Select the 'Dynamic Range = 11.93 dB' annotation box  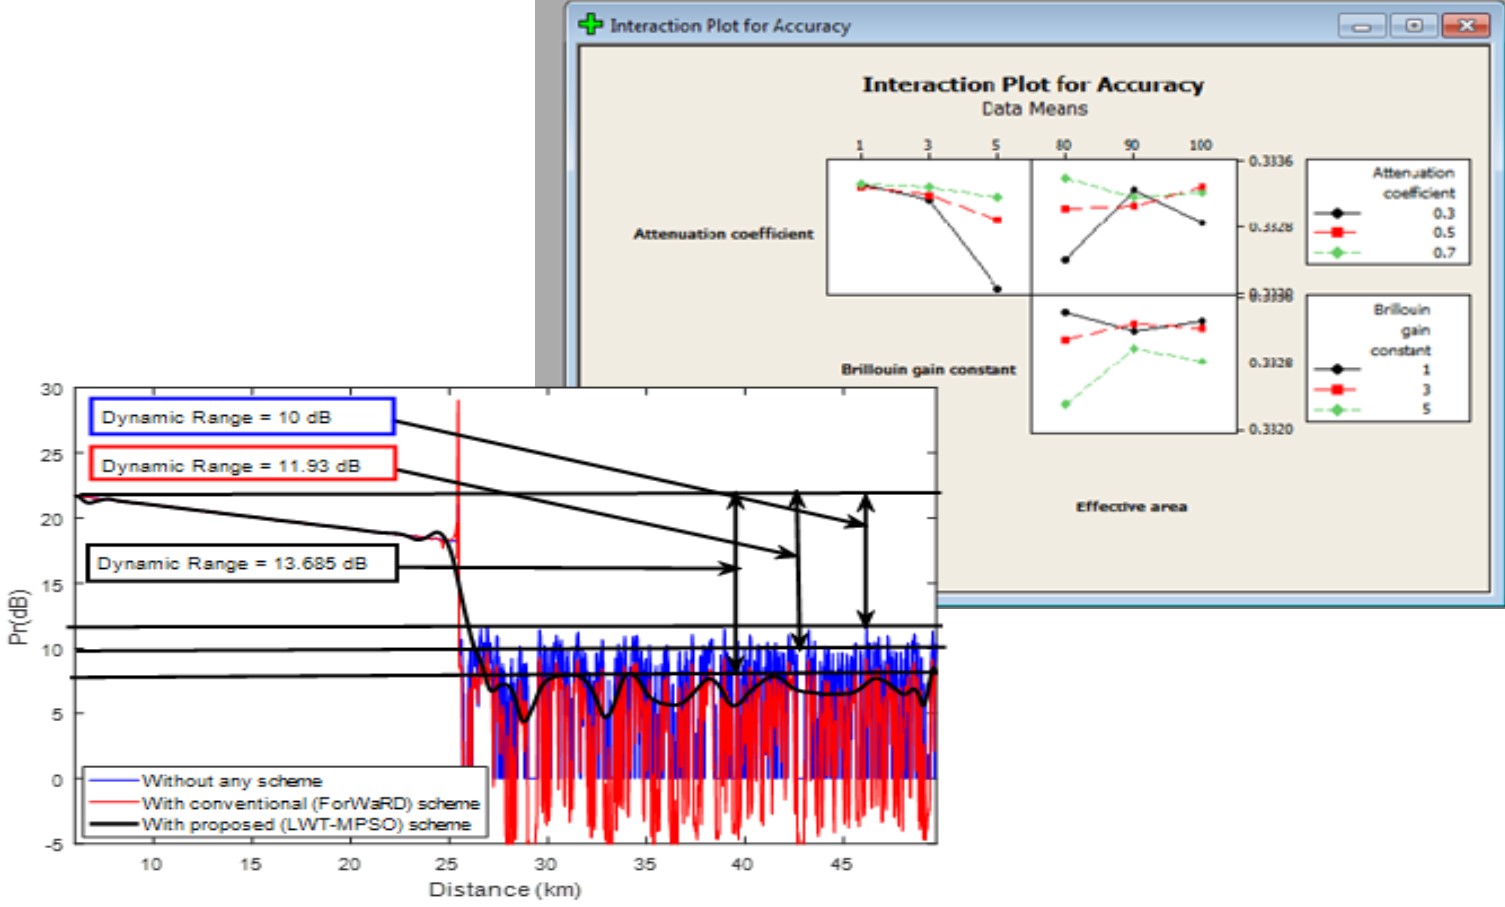[x=243, y=465]
